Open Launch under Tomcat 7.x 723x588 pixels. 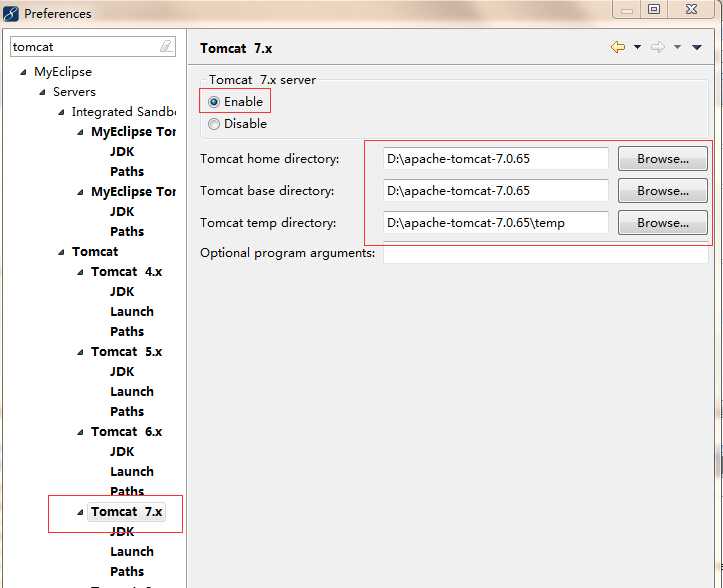pyautogui.click(x=132, y=552)
